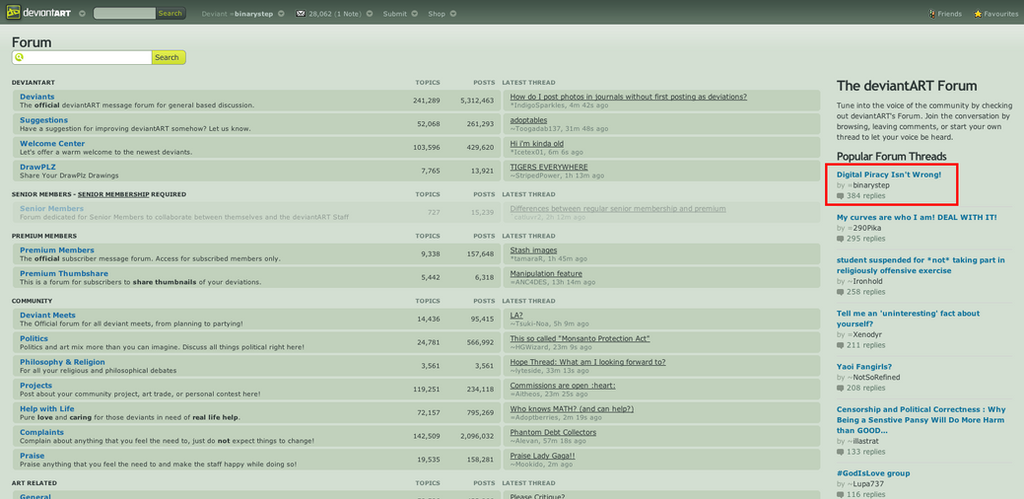This screenshot has width=1024, height=499.
Task: Open the dropdown arrow beside Submit
Action: pyautogui.click(x=414, y=13)
